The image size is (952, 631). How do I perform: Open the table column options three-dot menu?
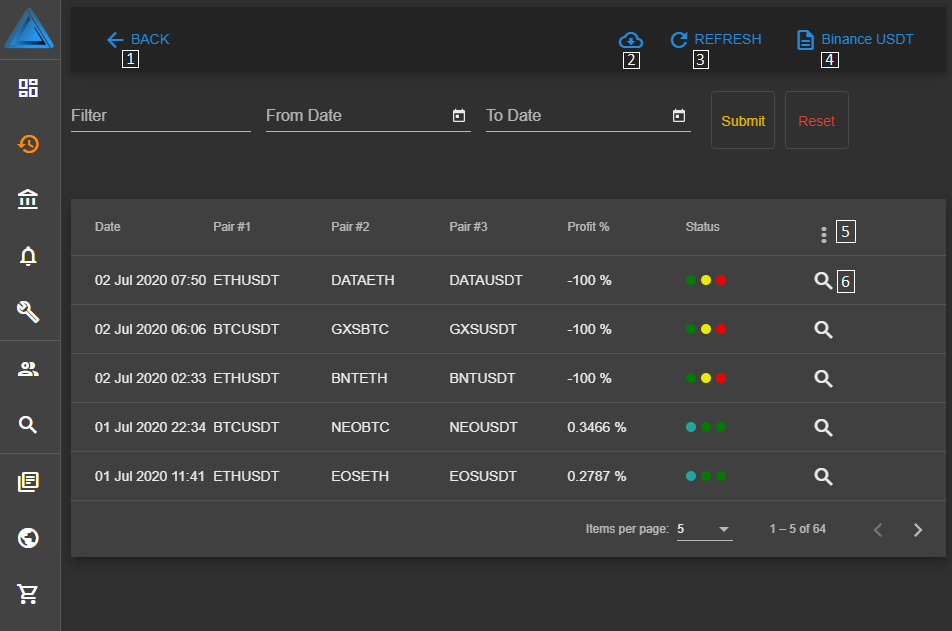click(824, 234)
